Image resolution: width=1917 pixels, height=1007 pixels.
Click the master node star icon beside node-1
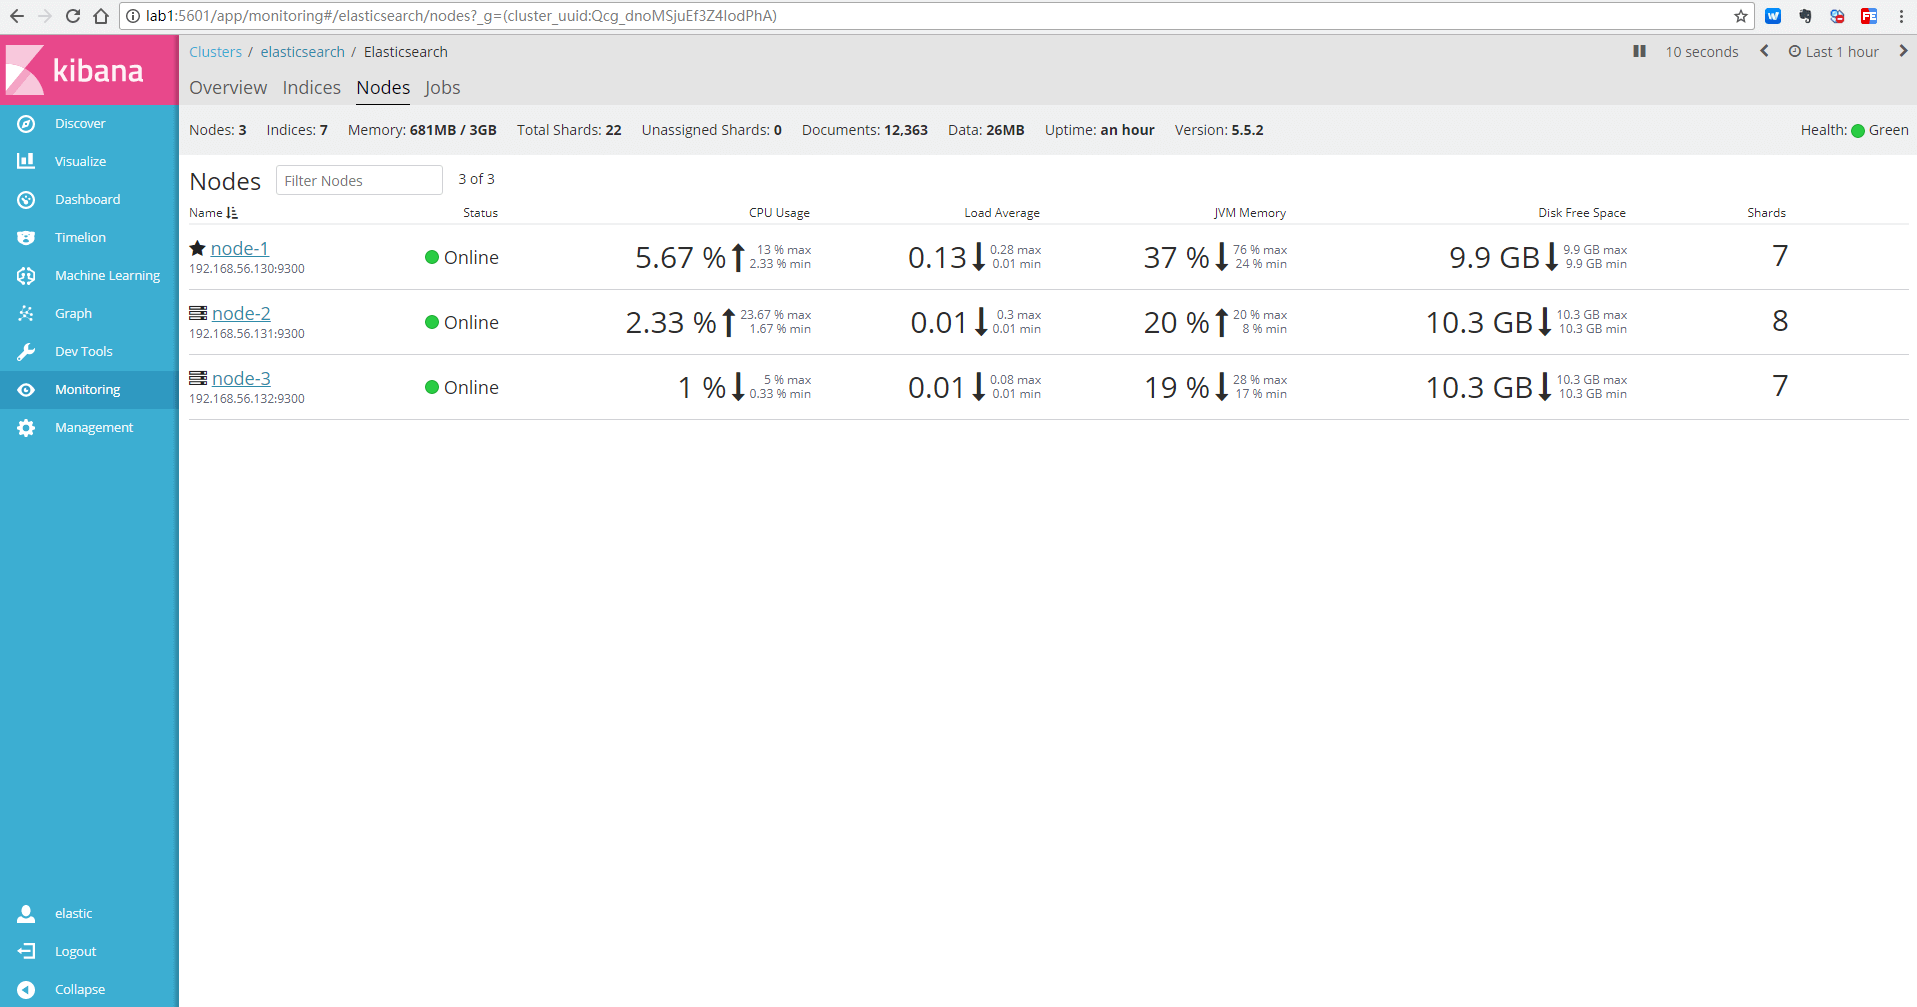click(x=198, y=248)
